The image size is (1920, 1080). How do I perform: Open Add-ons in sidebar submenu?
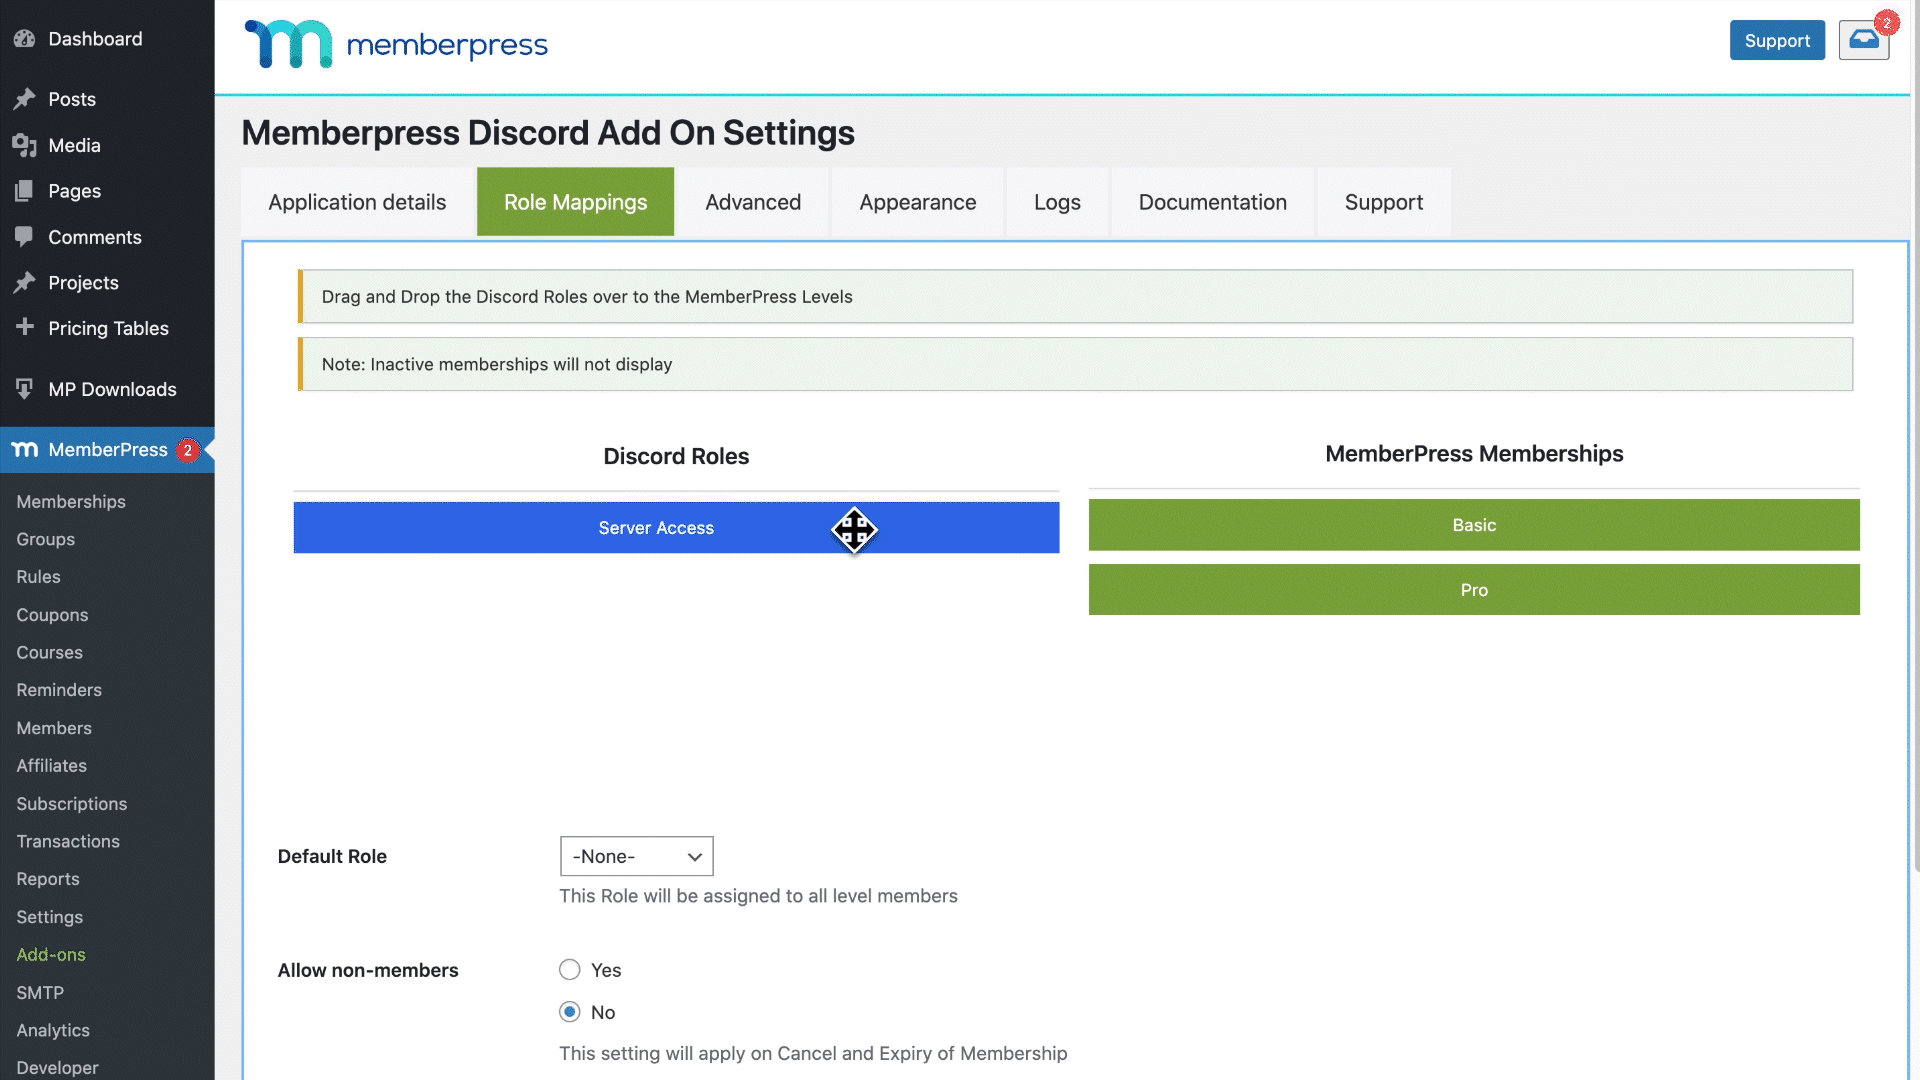point(51,955)
